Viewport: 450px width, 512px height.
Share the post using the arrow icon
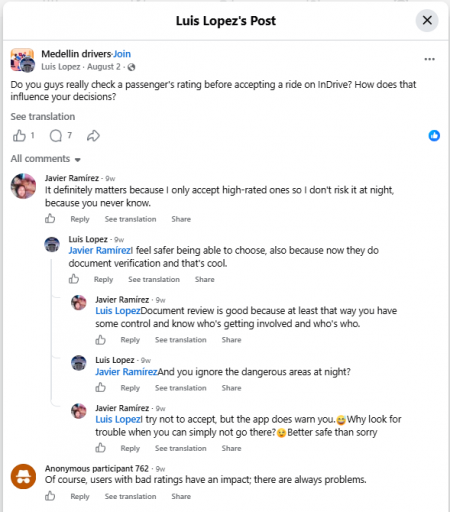click(x=93, y=136)
